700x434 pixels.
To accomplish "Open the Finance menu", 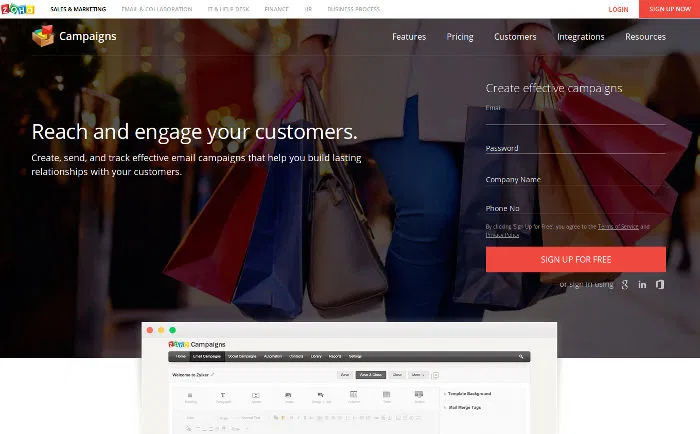I will click(276, 9).
